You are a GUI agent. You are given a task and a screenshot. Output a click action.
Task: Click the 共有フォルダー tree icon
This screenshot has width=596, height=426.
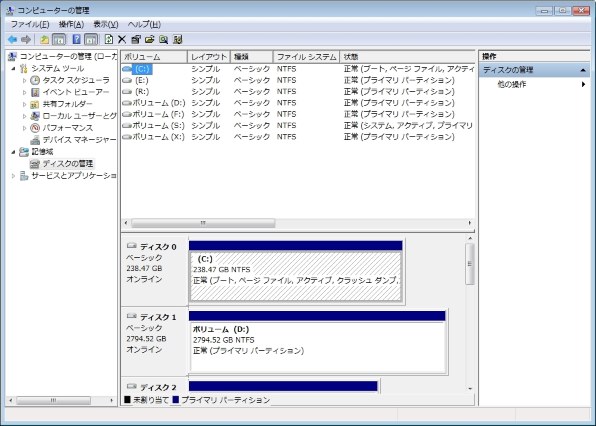click(x=35, y=104)
